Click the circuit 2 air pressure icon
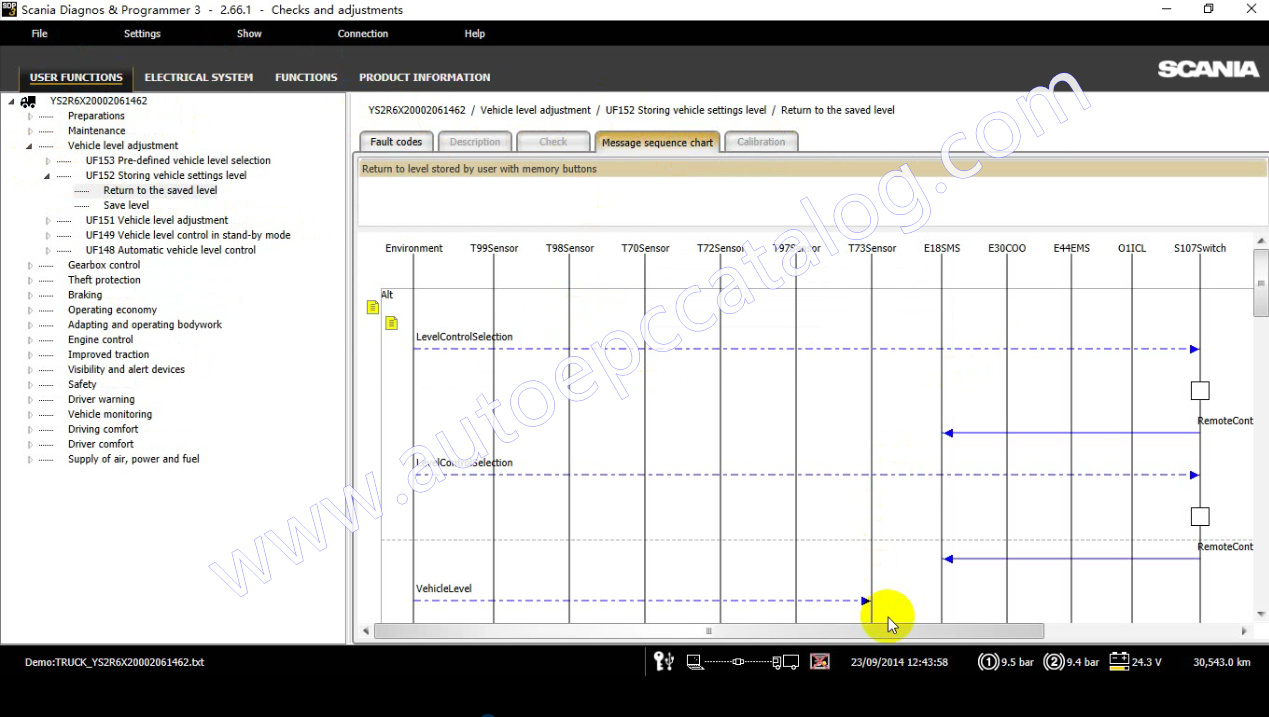 [1053, 661]
